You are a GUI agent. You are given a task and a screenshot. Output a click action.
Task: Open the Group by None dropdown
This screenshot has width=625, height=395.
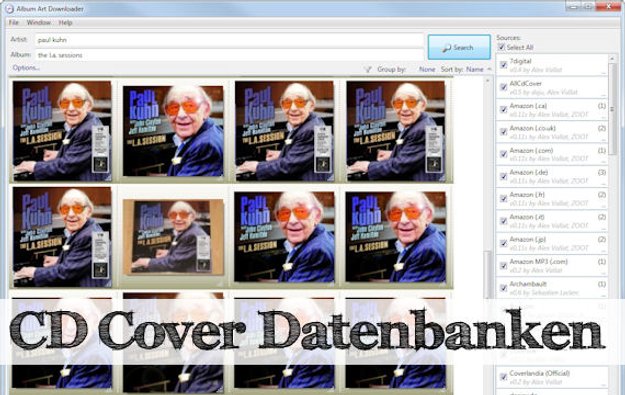coord(427,69)
